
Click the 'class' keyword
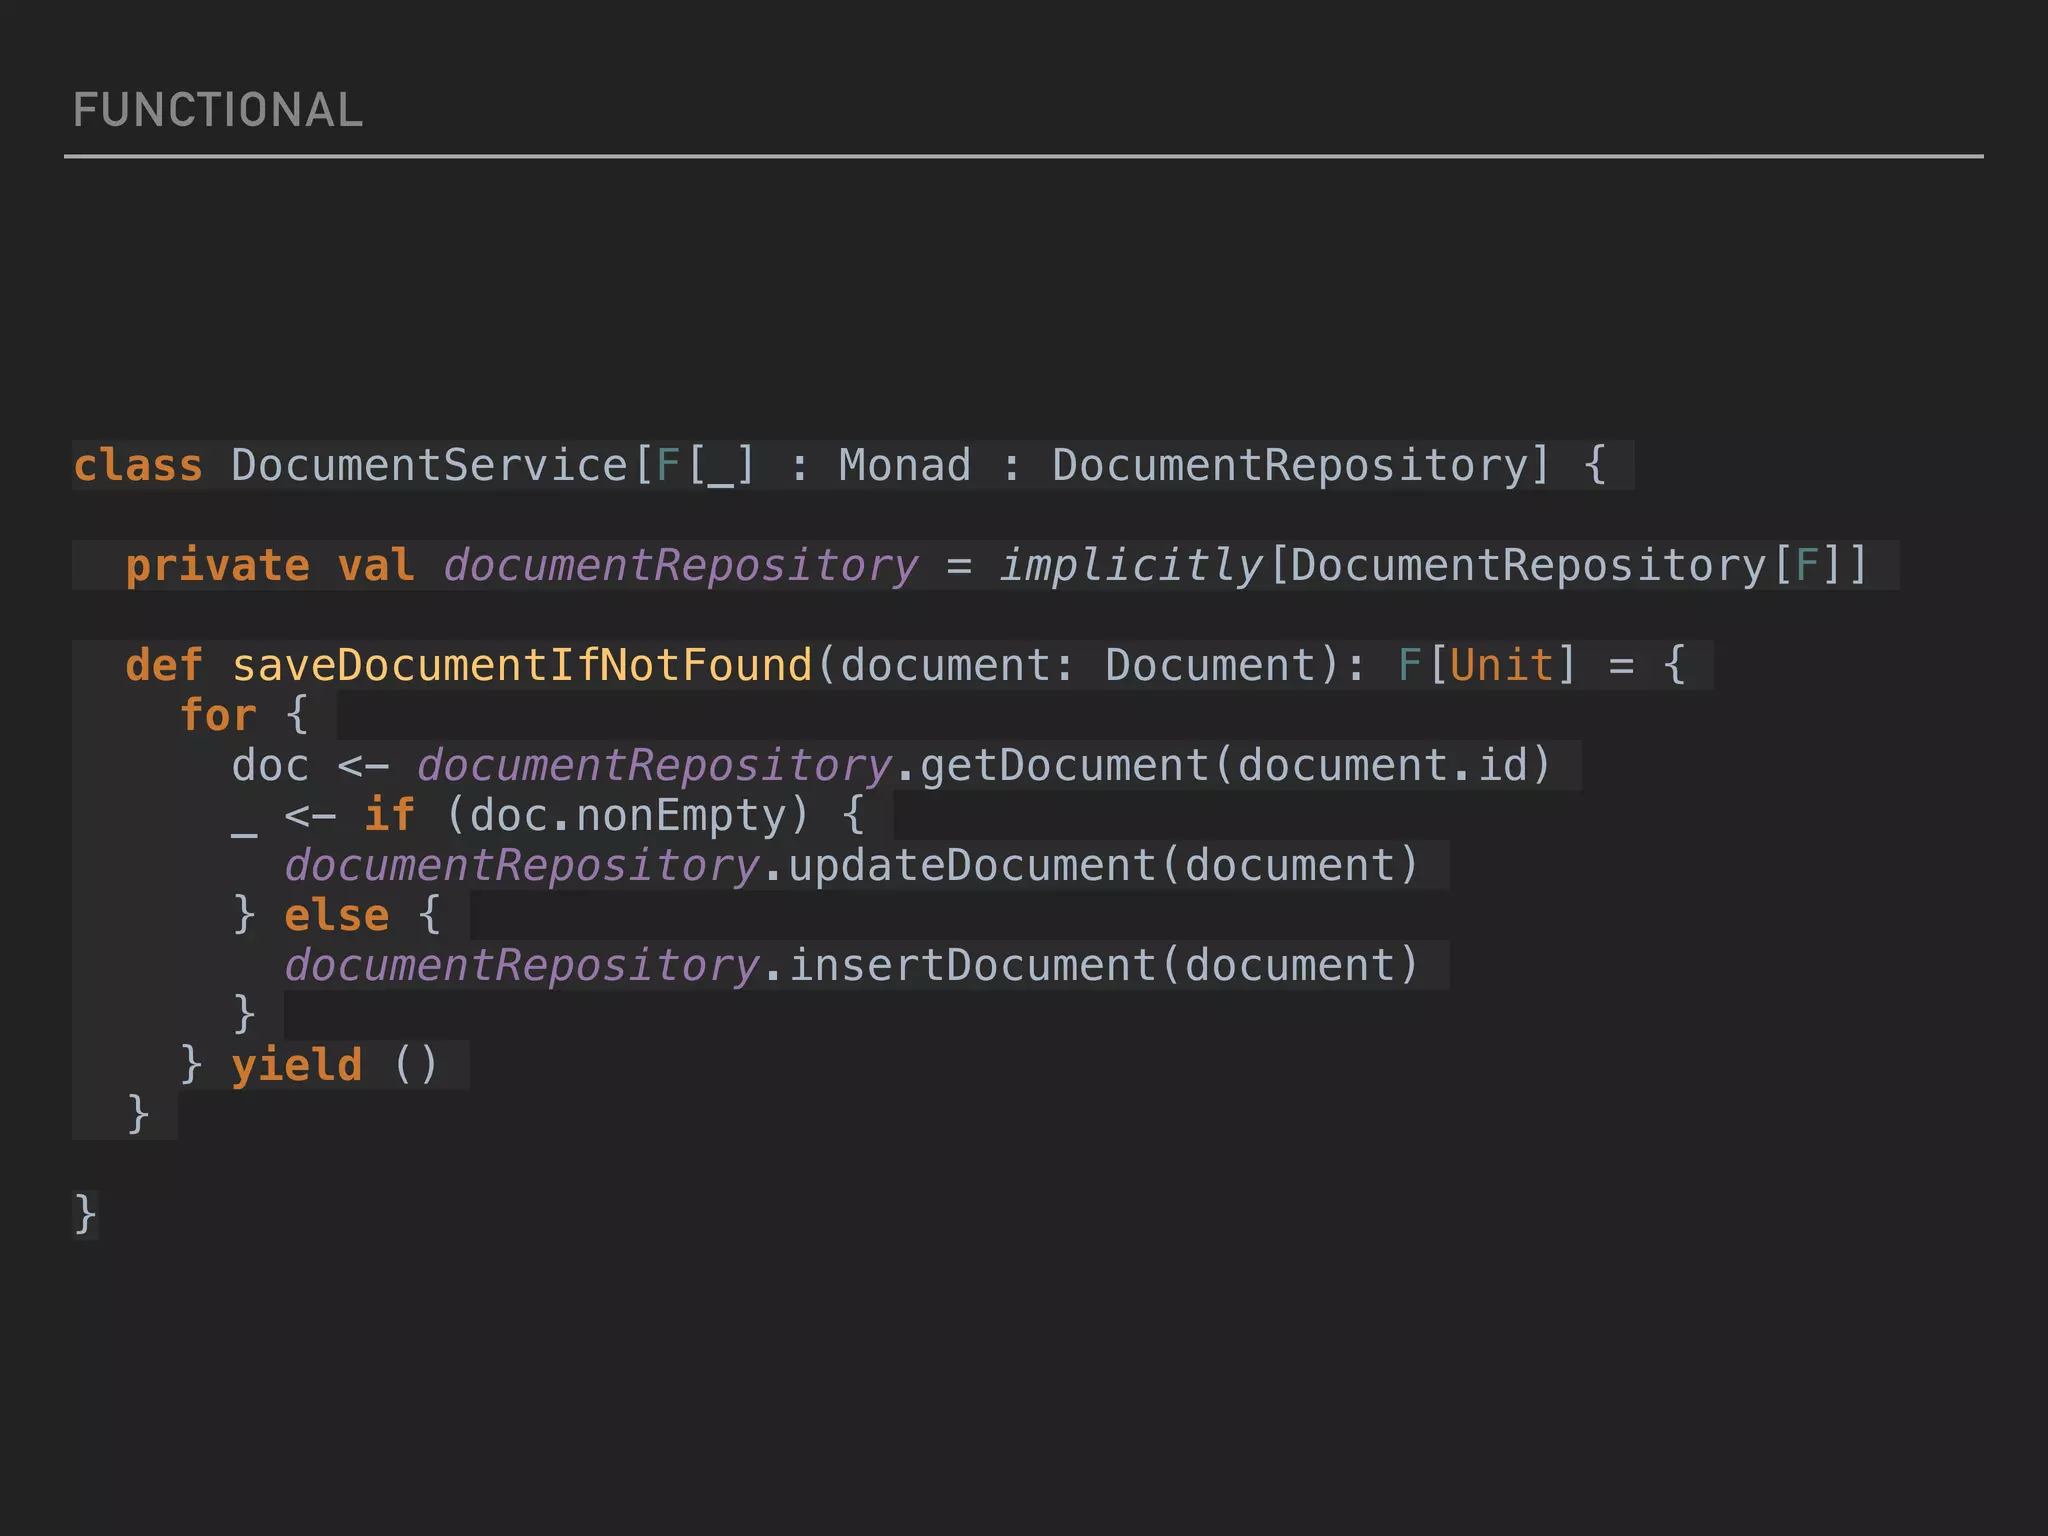[138, 466]
